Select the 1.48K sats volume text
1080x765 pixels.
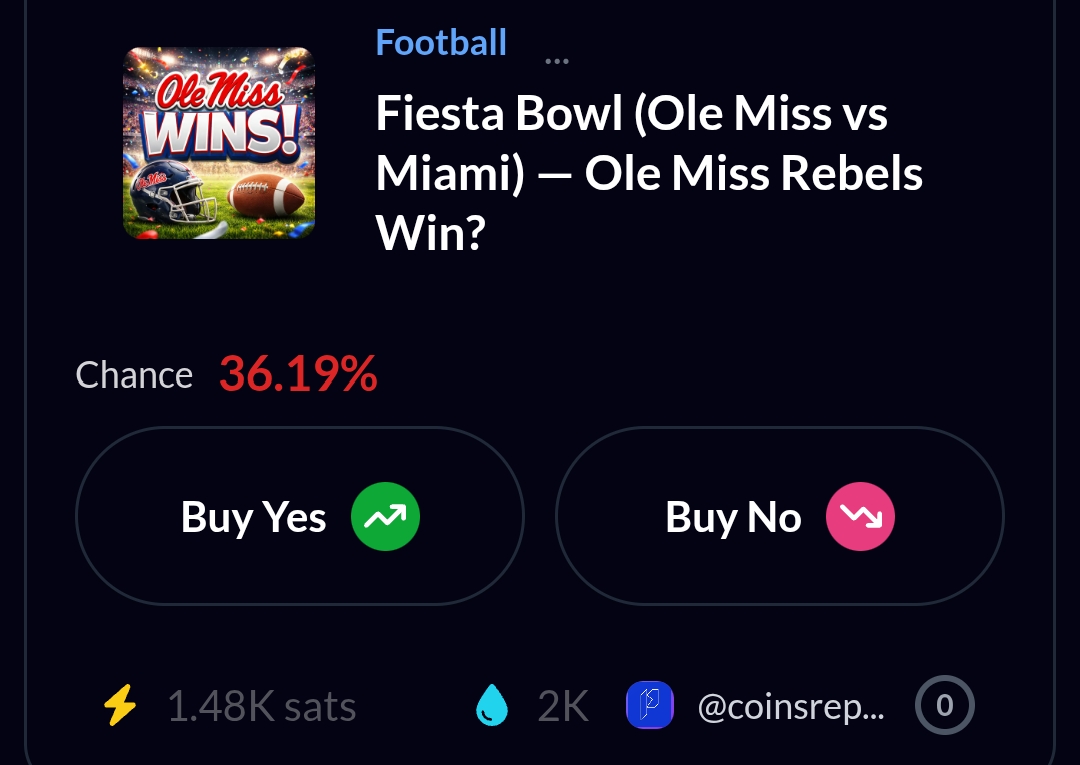pos(261,707)
